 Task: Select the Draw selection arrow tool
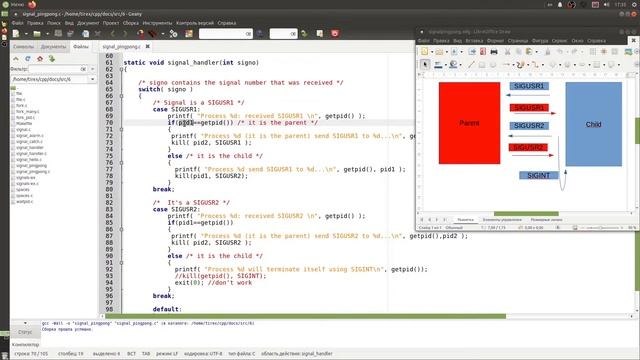[x=425, y=64]
